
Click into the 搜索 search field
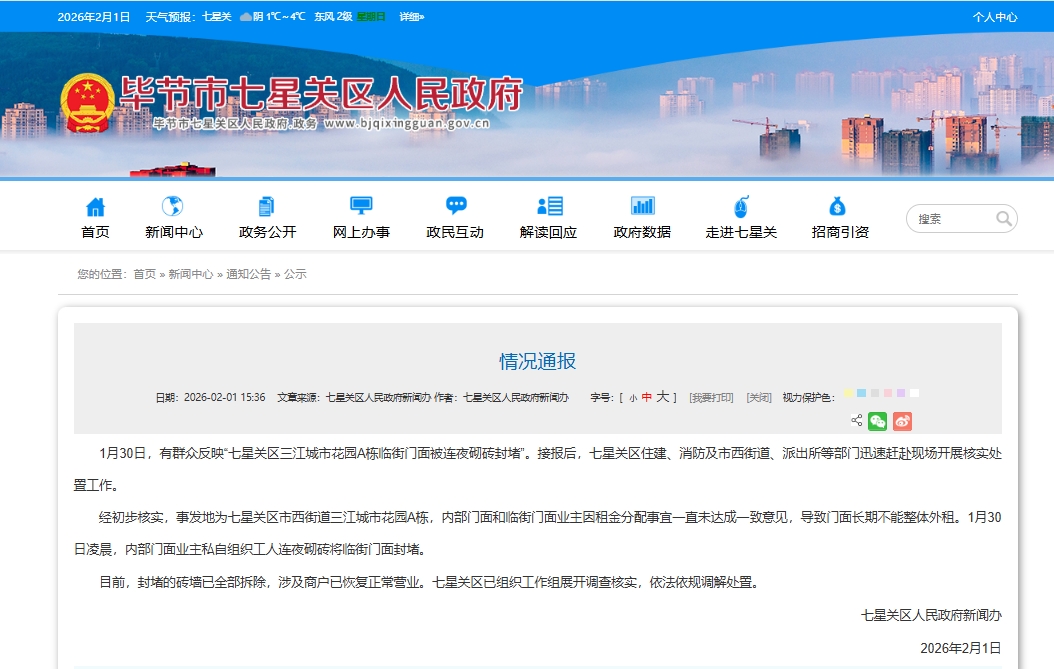click(950, 219)
